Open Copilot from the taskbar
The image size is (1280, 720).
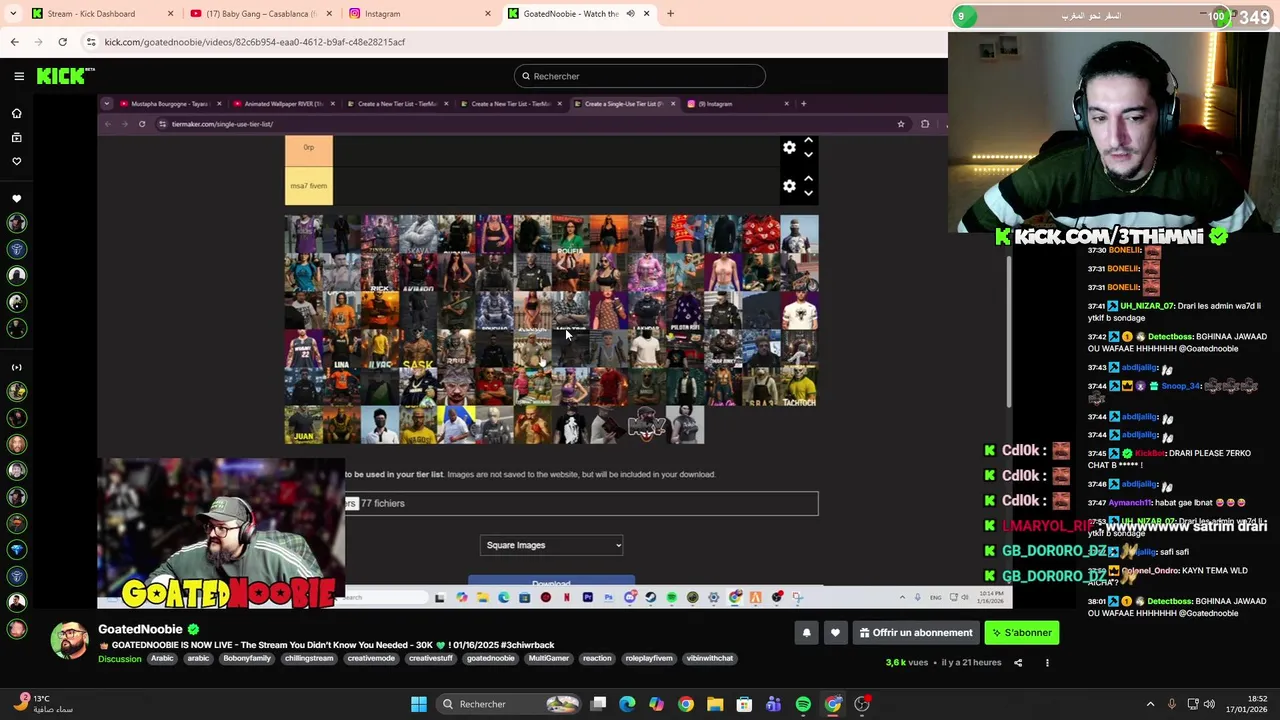point(656,704)
